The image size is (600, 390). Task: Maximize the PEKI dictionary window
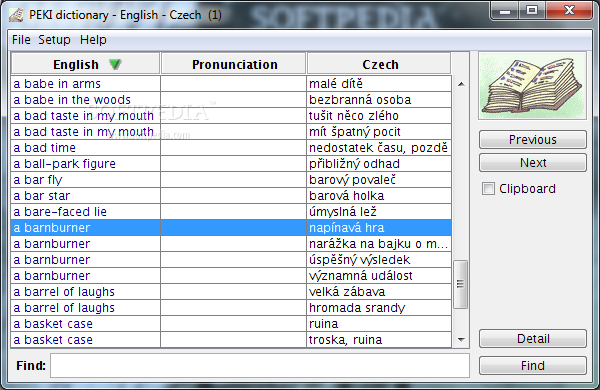532,10
